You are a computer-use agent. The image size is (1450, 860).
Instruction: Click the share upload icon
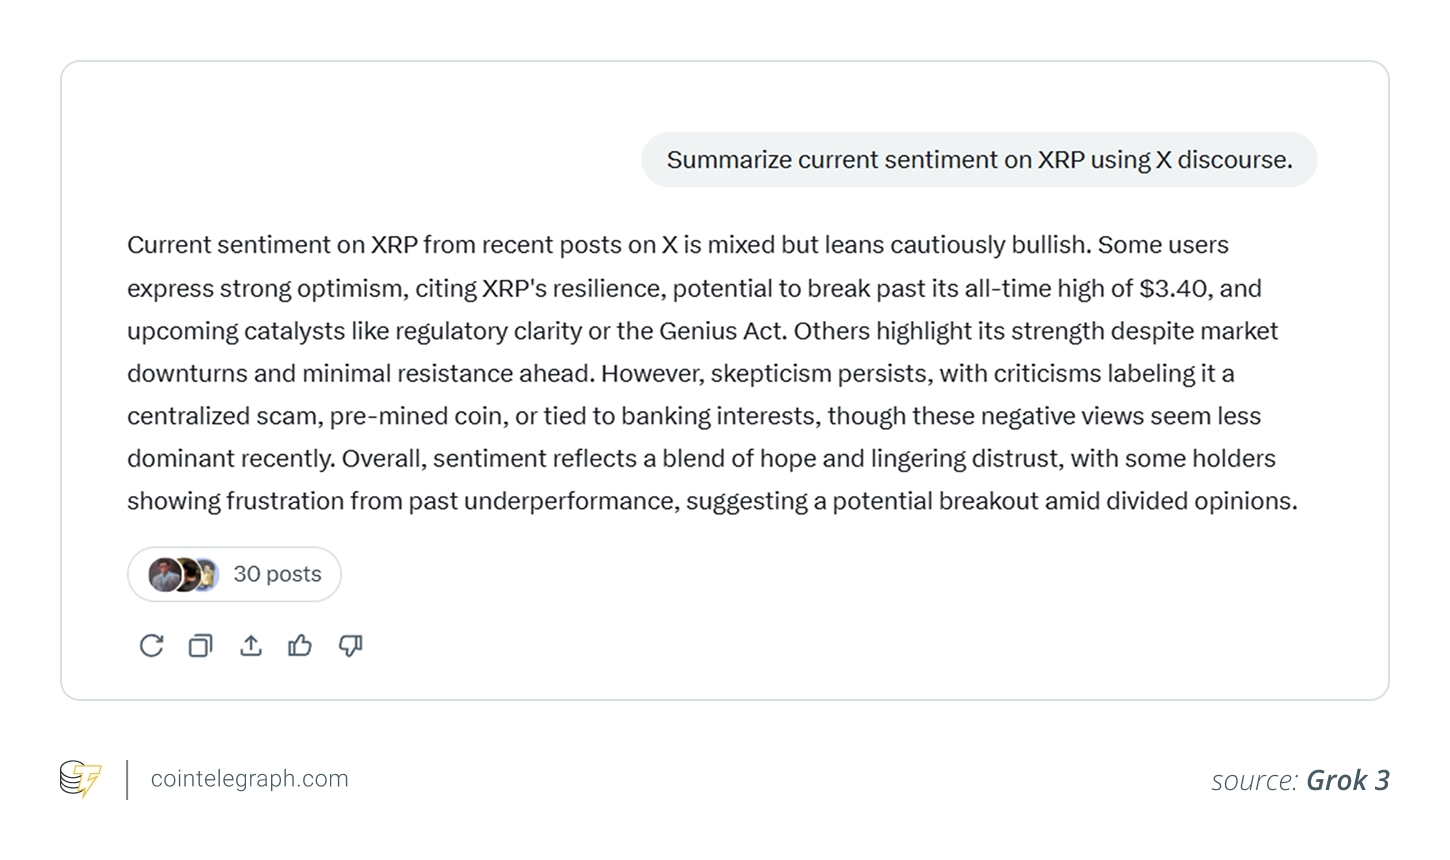tap(251, 646)
